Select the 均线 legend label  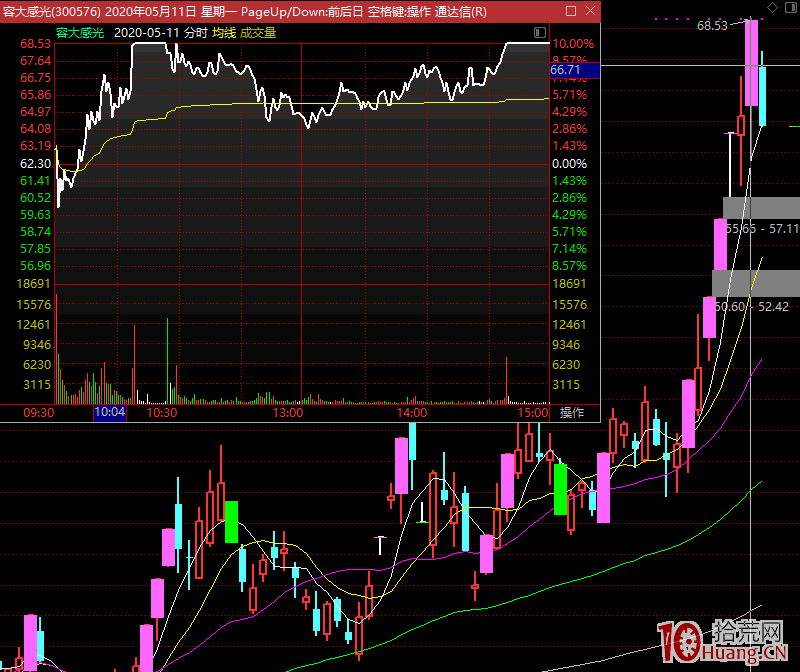click(x=223, y=32)
